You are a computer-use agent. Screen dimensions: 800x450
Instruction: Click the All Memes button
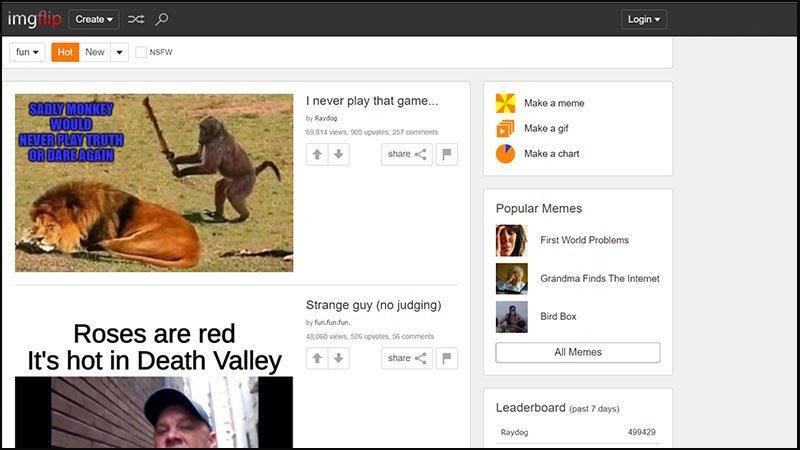pyautogui.click(x=578, y=353)
